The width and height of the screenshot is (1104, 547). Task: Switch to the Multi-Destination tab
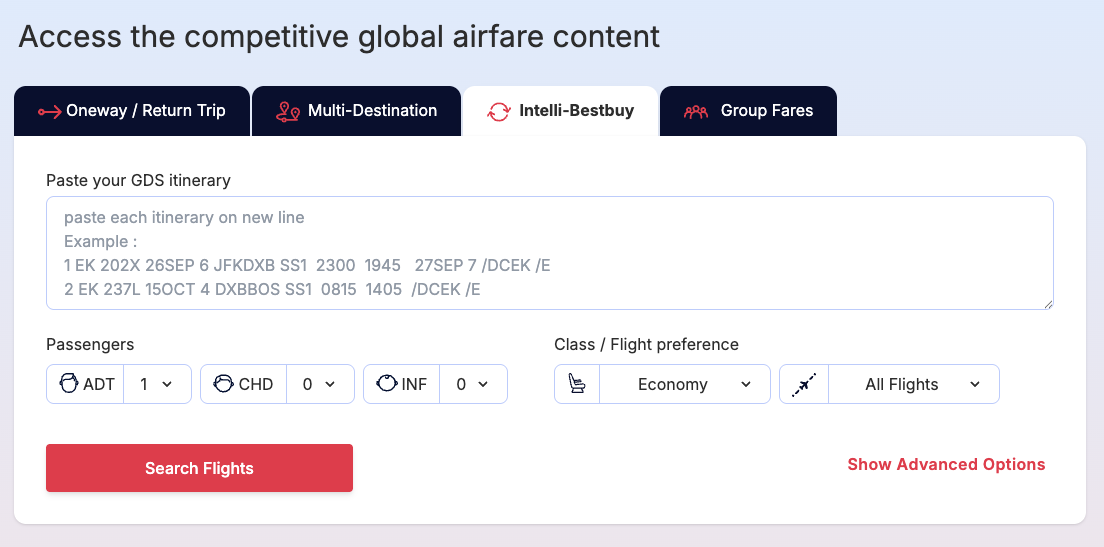tap(356, 111)
